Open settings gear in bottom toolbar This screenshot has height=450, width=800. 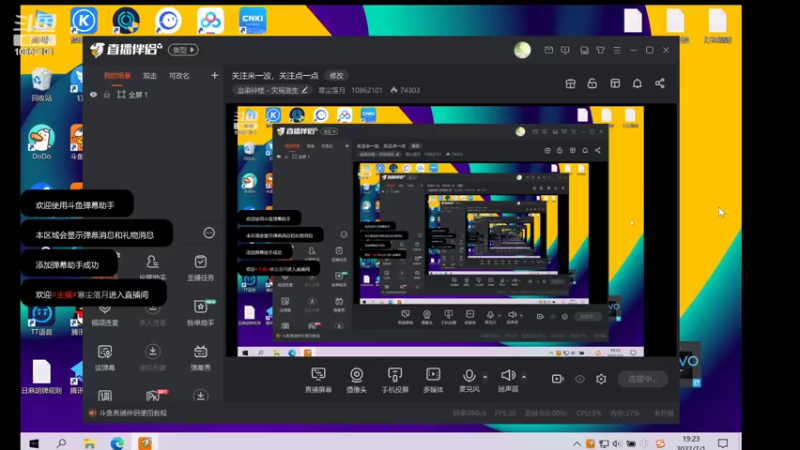pos(601,379)
